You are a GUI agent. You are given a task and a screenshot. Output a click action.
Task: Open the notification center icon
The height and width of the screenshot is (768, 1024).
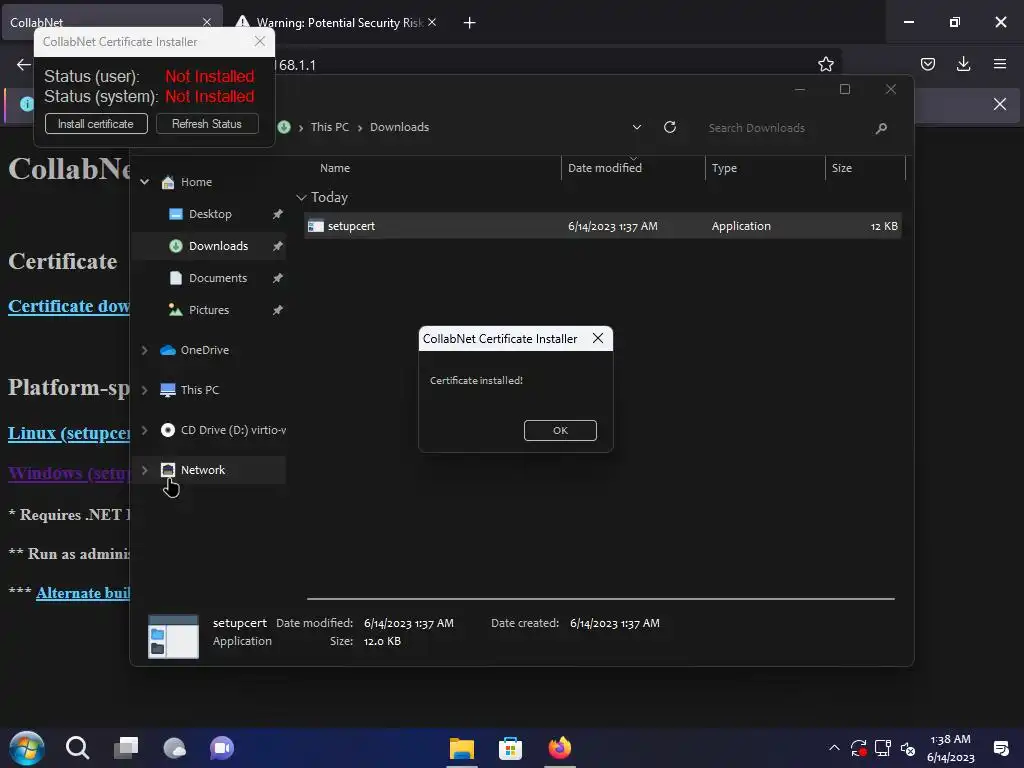point(1000,748)
